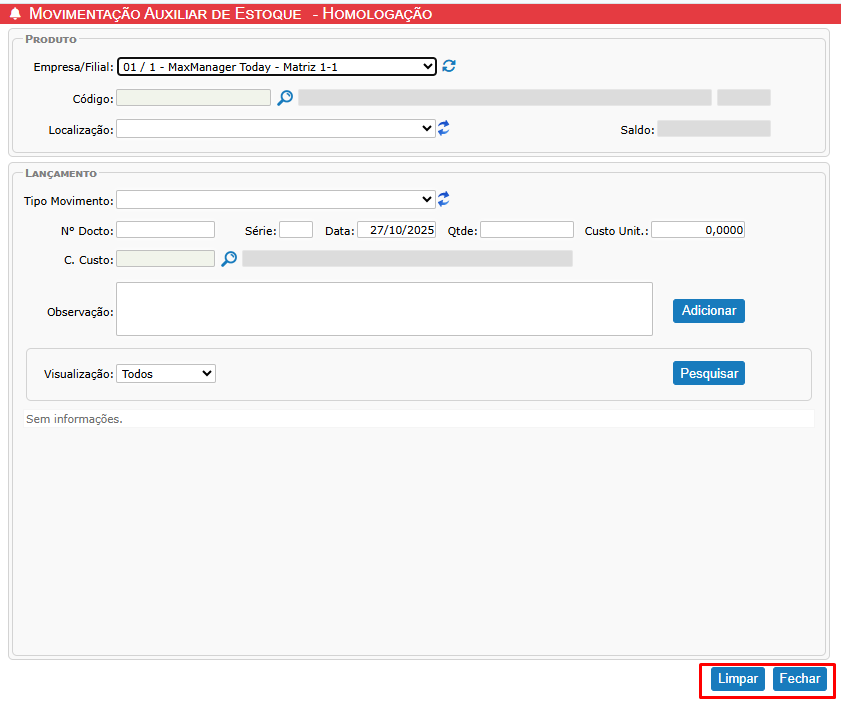The width and height of the screenshot is (841, 706).
Task: Click the Nº Docto field
Action: point(166,230)
